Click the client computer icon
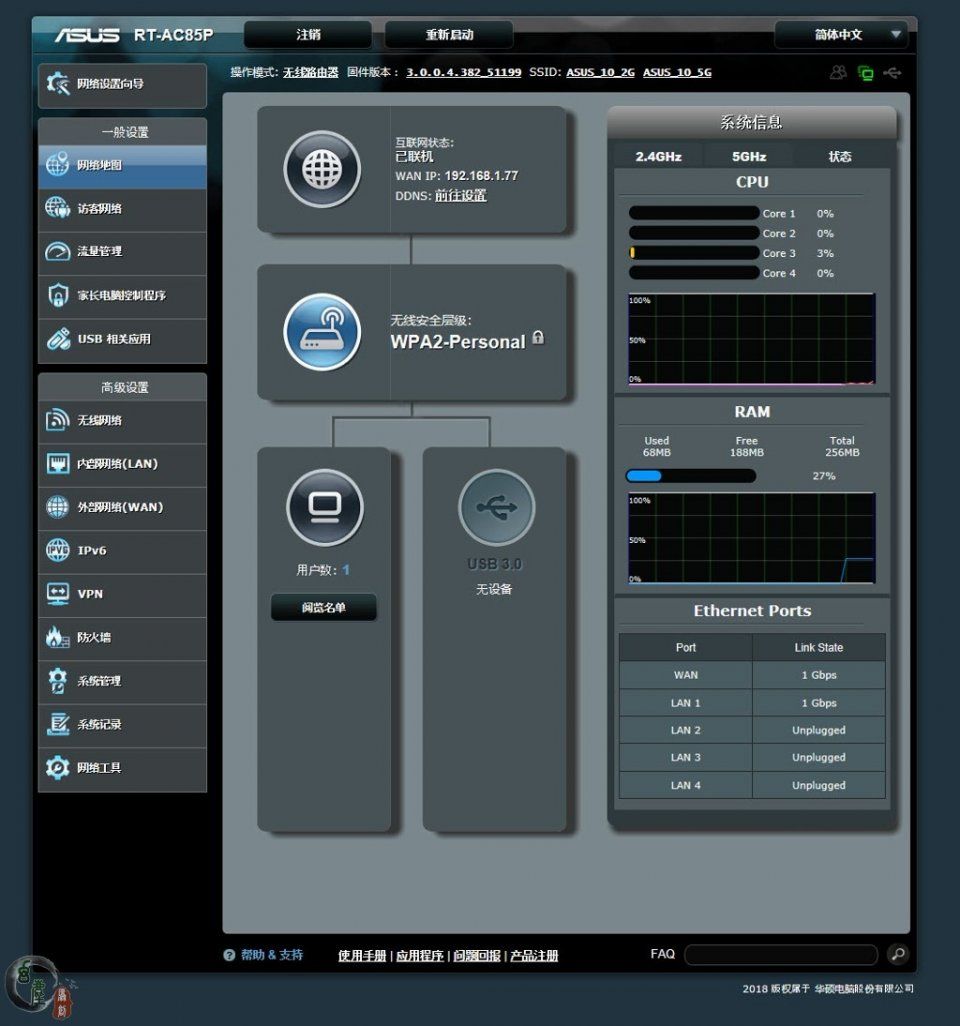Image resolution: width=960 pixels, height=1026 pixels. tap(324, 508)
